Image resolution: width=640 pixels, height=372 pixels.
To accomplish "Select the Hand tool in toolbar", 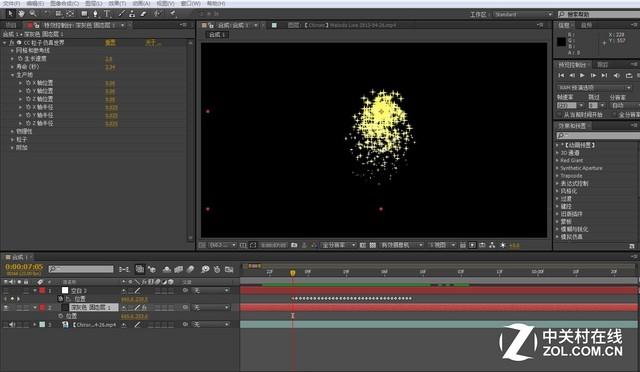I will (21, 13).
